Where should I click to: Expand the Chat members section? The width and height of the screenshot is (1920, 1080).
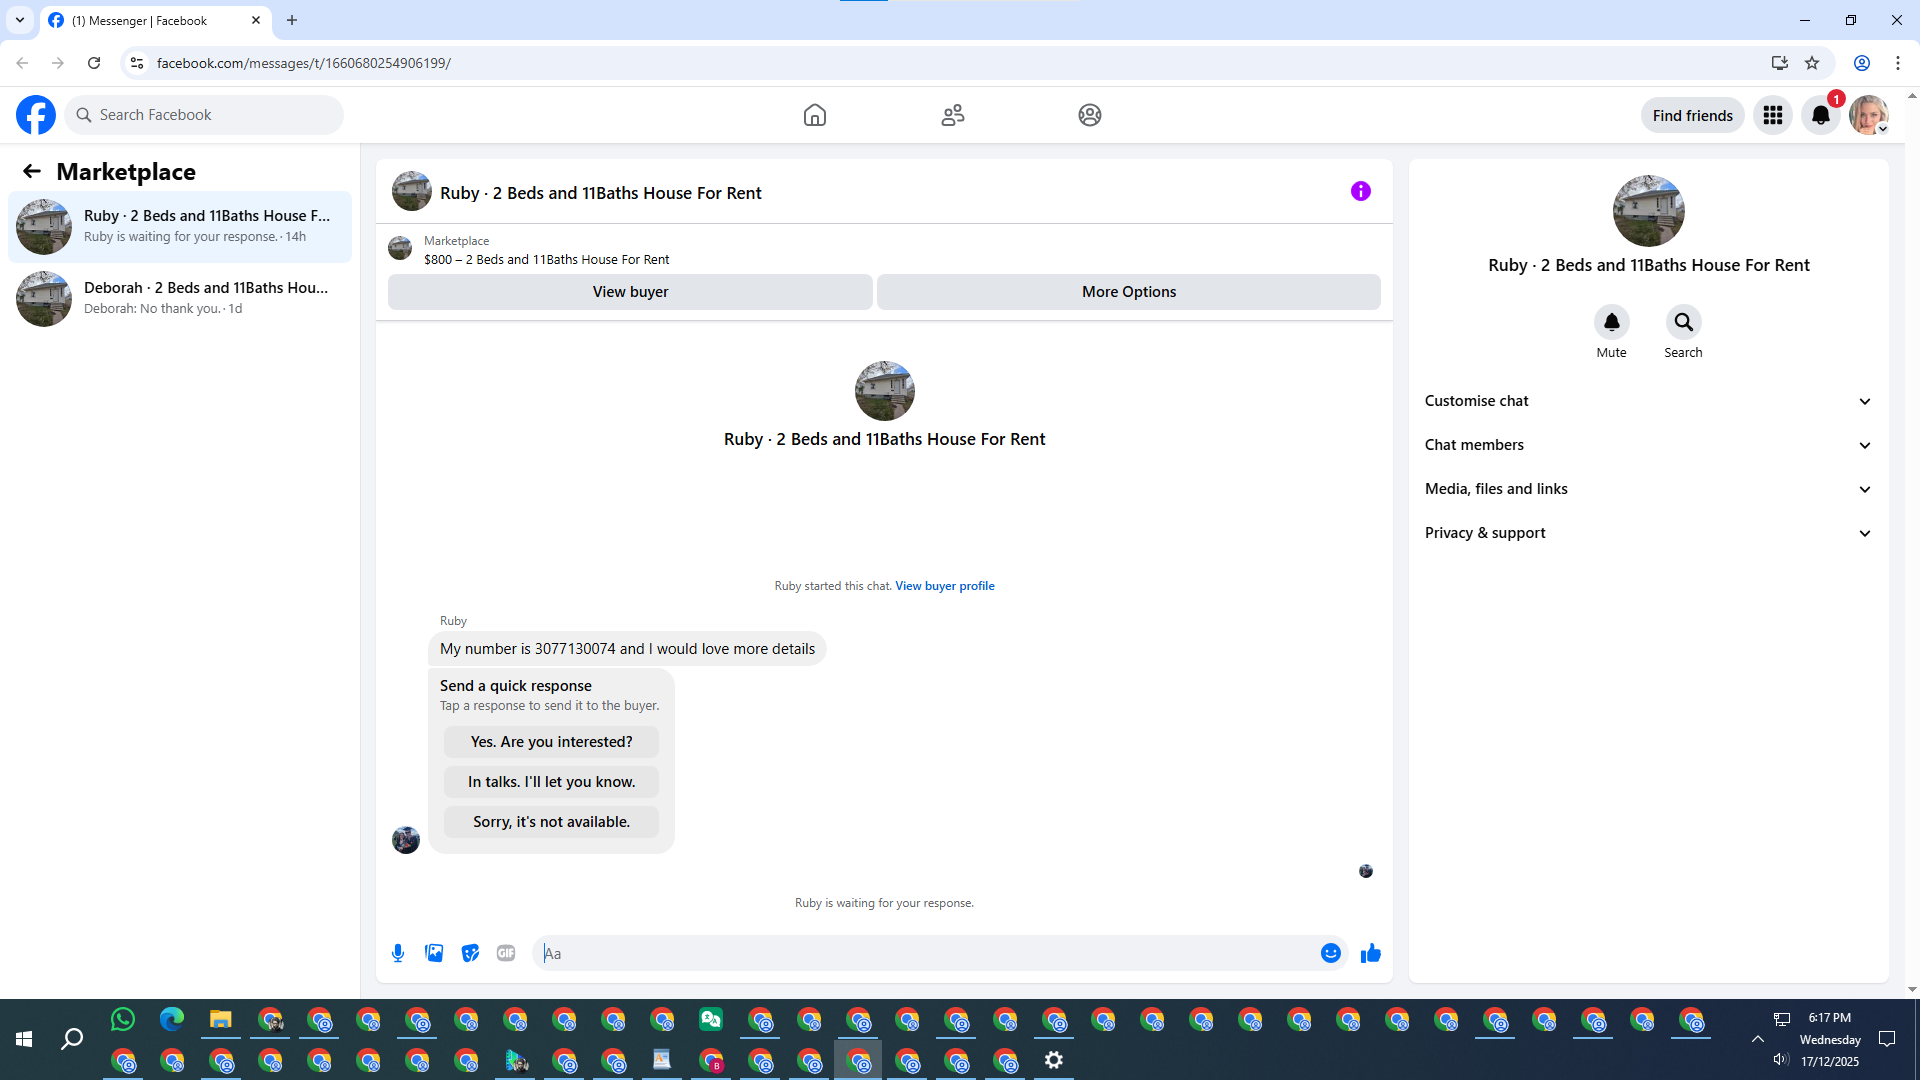pos(1649,445)
